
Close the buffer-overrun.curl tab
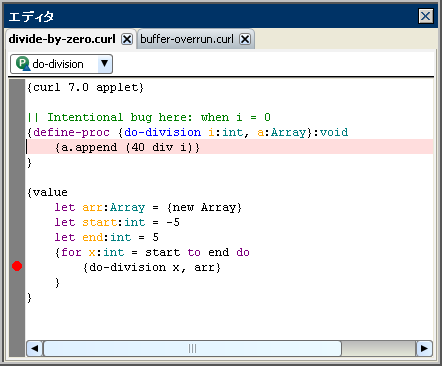pos(245,39)
